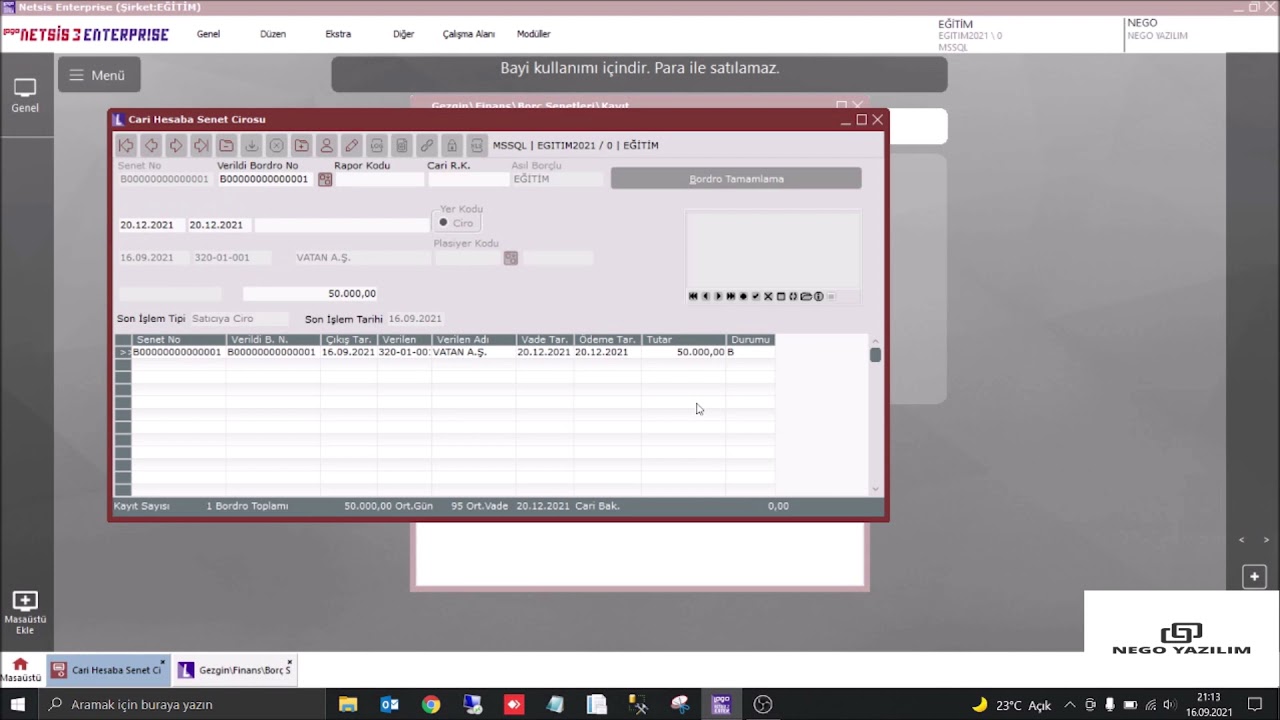The height and width of the screenshot is (720, 1280).
Task: Open lookup beside Verildi Bordro No field
Action: click(x=325, y=180)
